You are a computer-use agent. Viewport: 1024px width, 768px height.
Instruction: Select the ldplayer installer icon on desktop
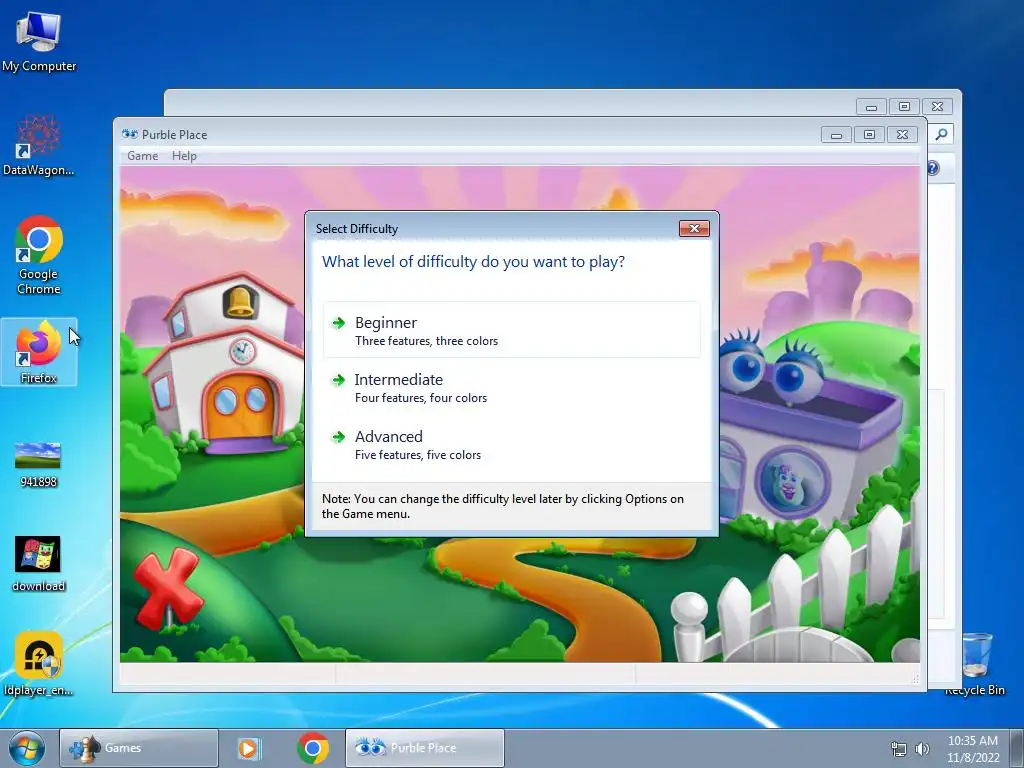coord(39,664)
